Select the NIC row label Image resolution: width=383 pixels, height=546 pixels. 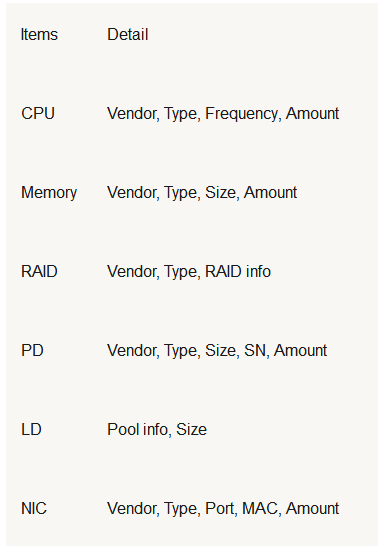point(34,509)
